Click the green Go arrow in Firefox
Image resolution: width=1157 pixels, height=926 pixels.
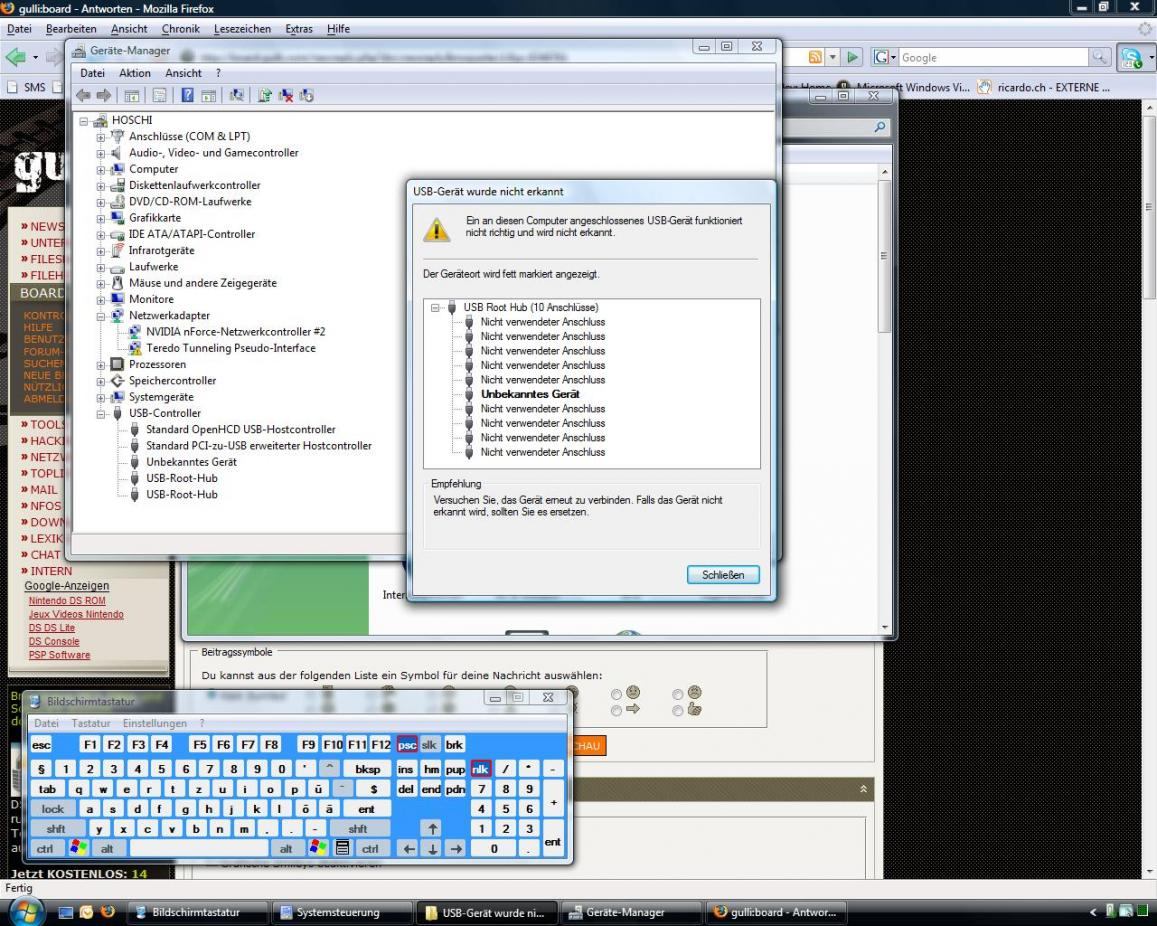pos(853,58)
